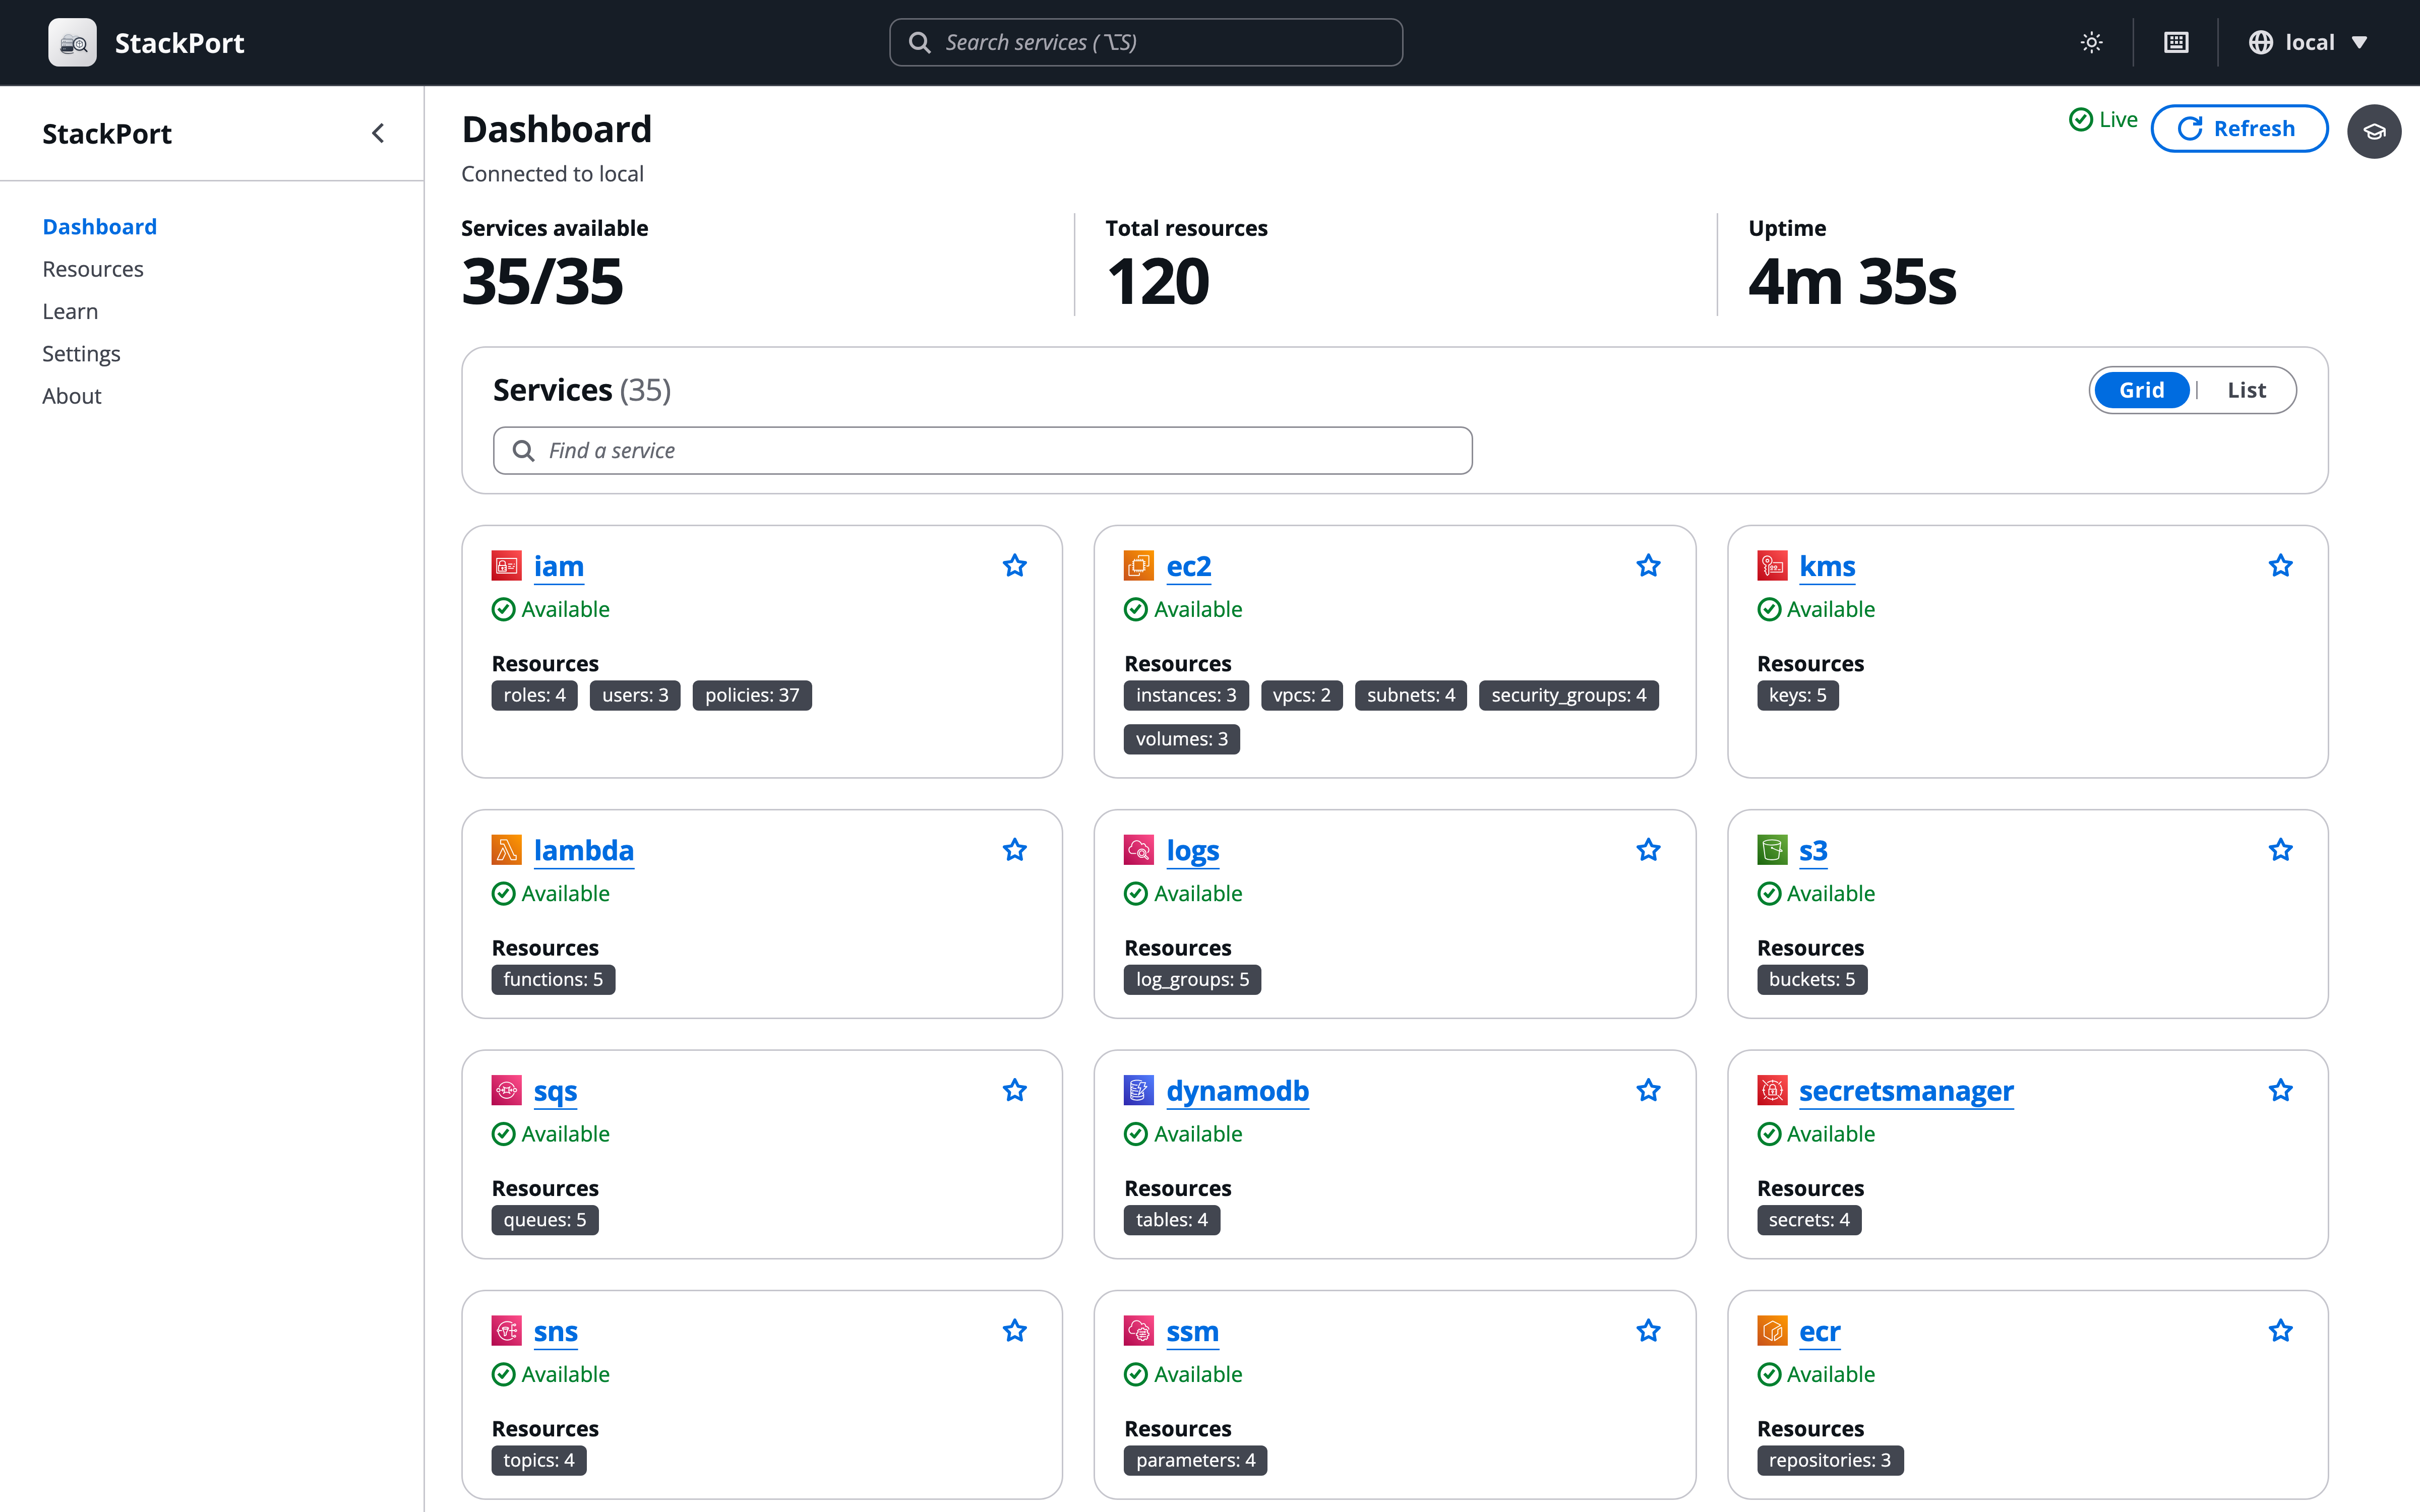Click the sns service icon
The height and width of the screenshot is (1512, 2420).
(506, 1331)
